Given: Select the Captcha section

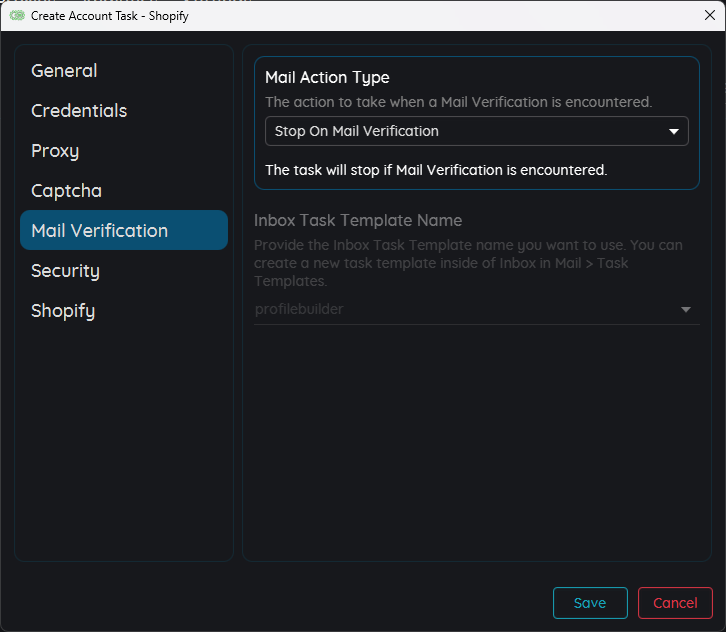Looking at the screenshot, I should click(x=66, y=191).
